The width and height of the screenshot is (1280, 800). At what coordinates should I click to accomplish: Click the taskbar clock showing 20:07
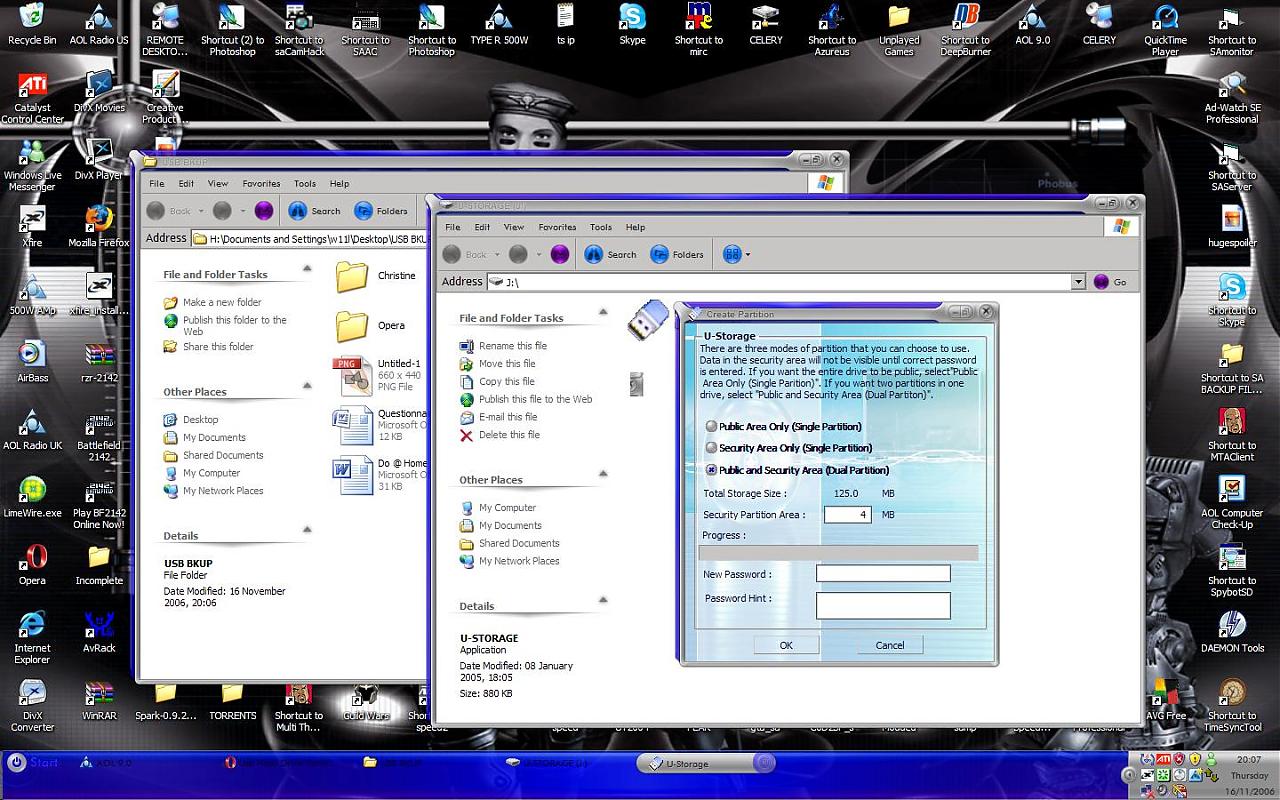[1248, 760]
